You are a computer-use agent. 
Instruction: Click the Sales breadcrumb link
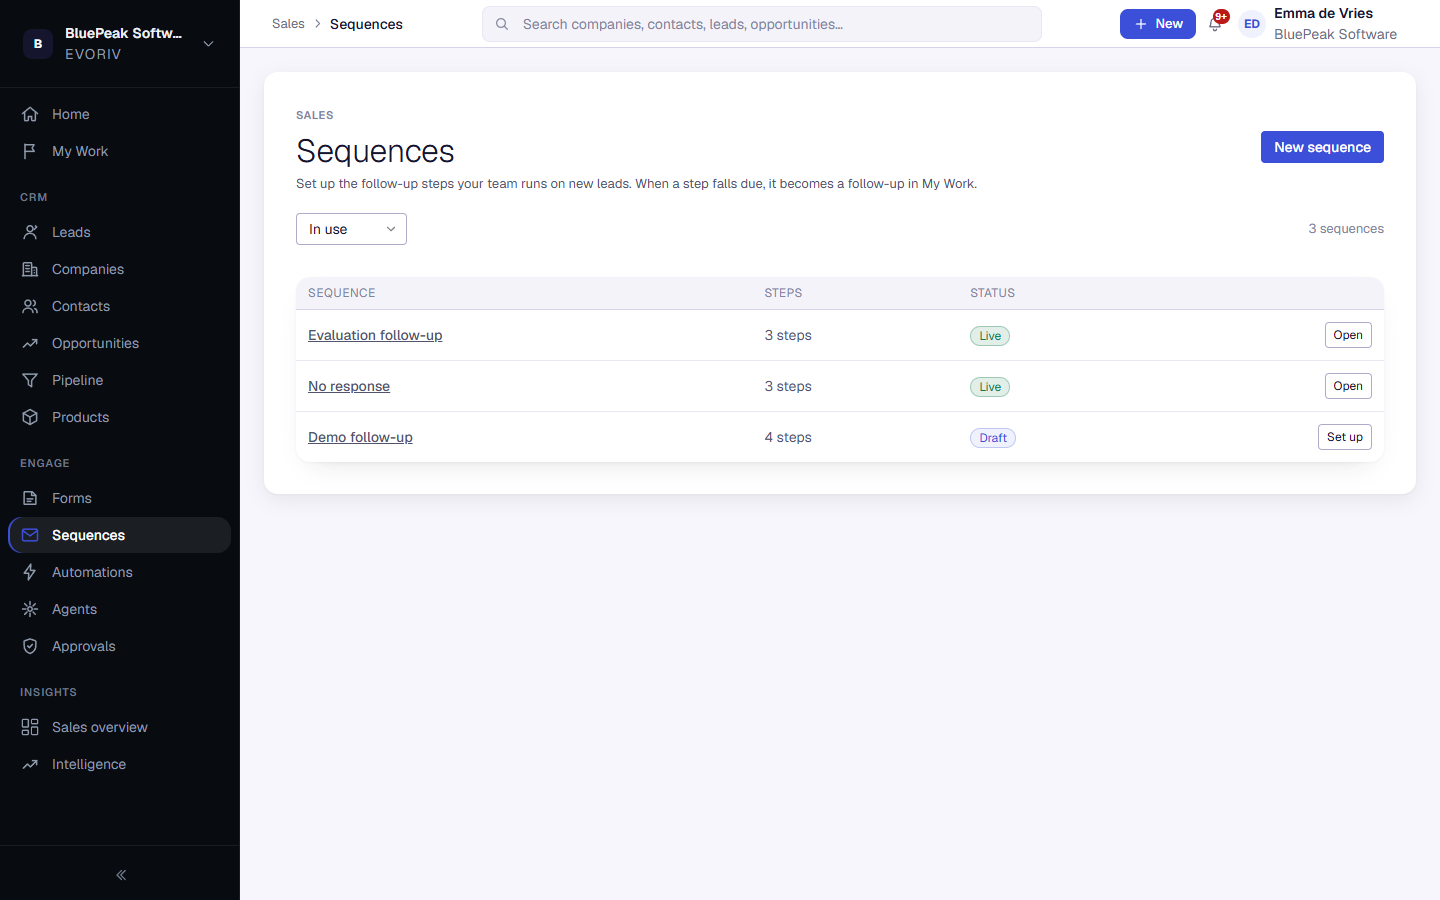click(x=288, y=24)
